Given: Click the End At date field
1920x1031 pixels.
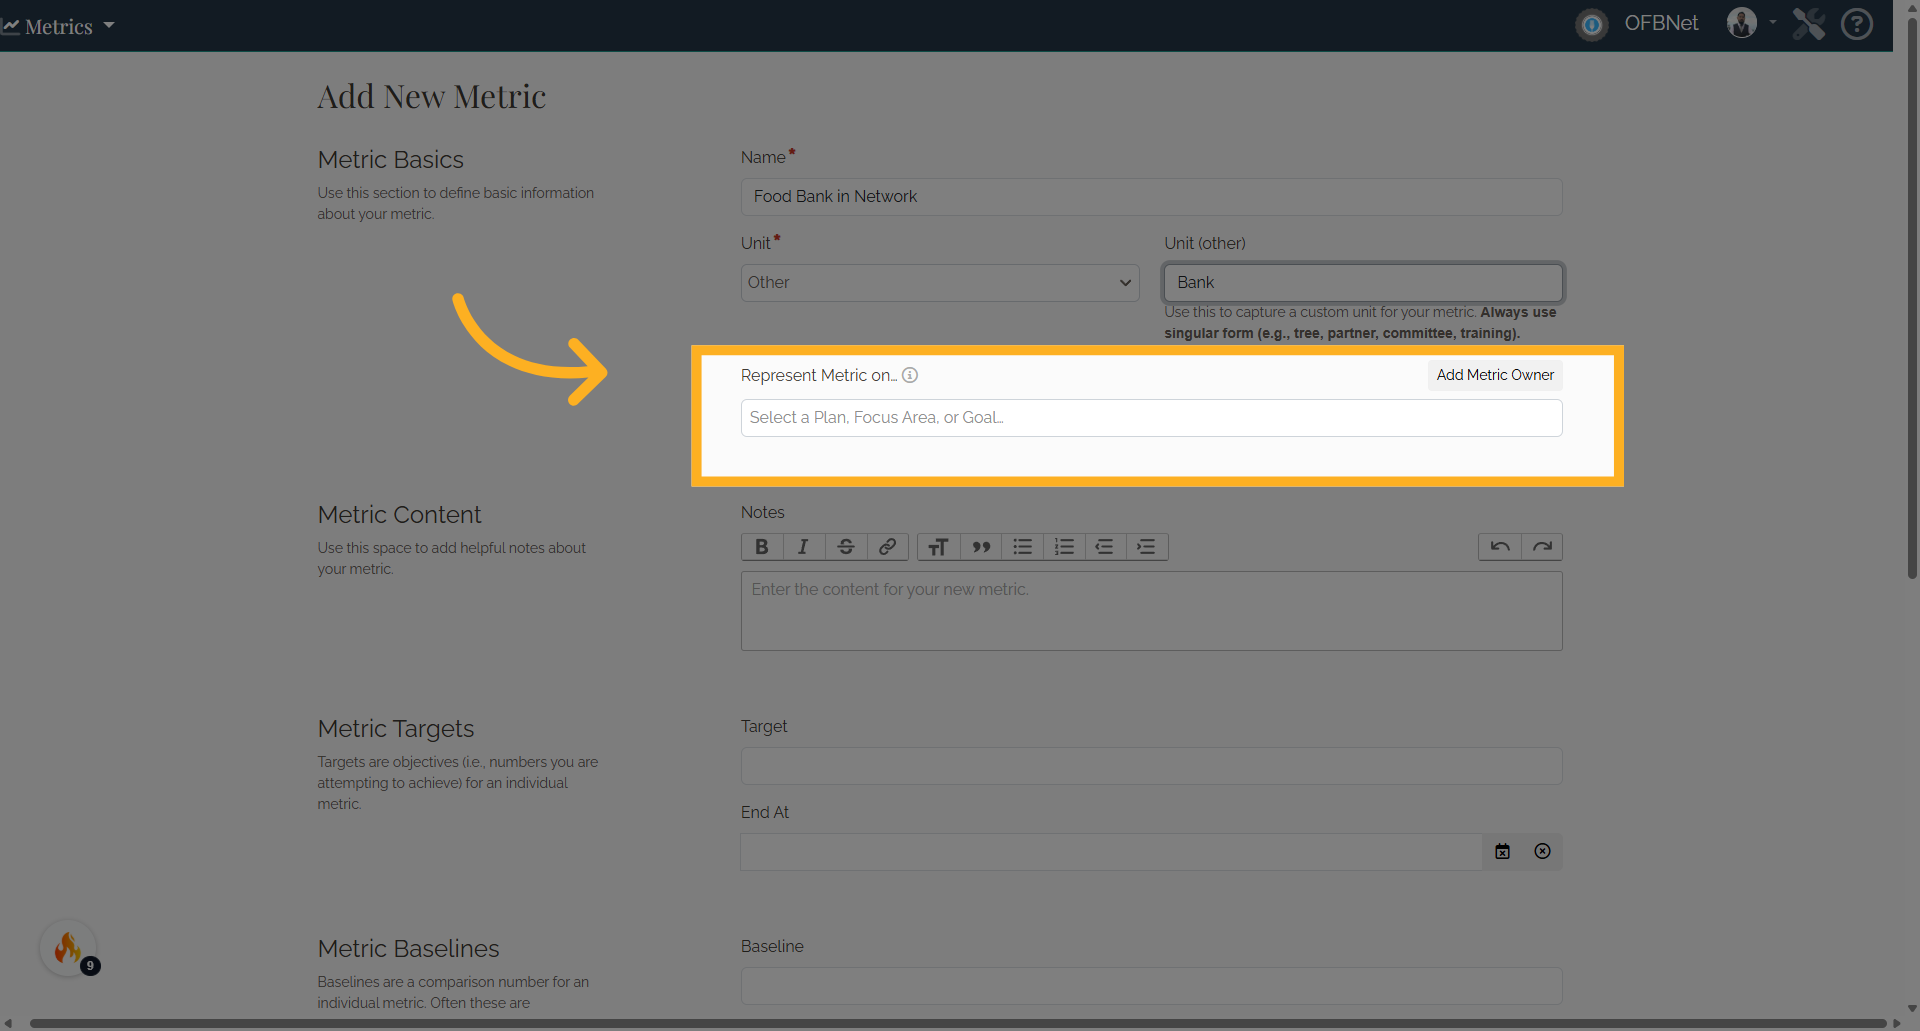Looking at the screenshot, I should pyautogui.click(x=1111, y=852).
